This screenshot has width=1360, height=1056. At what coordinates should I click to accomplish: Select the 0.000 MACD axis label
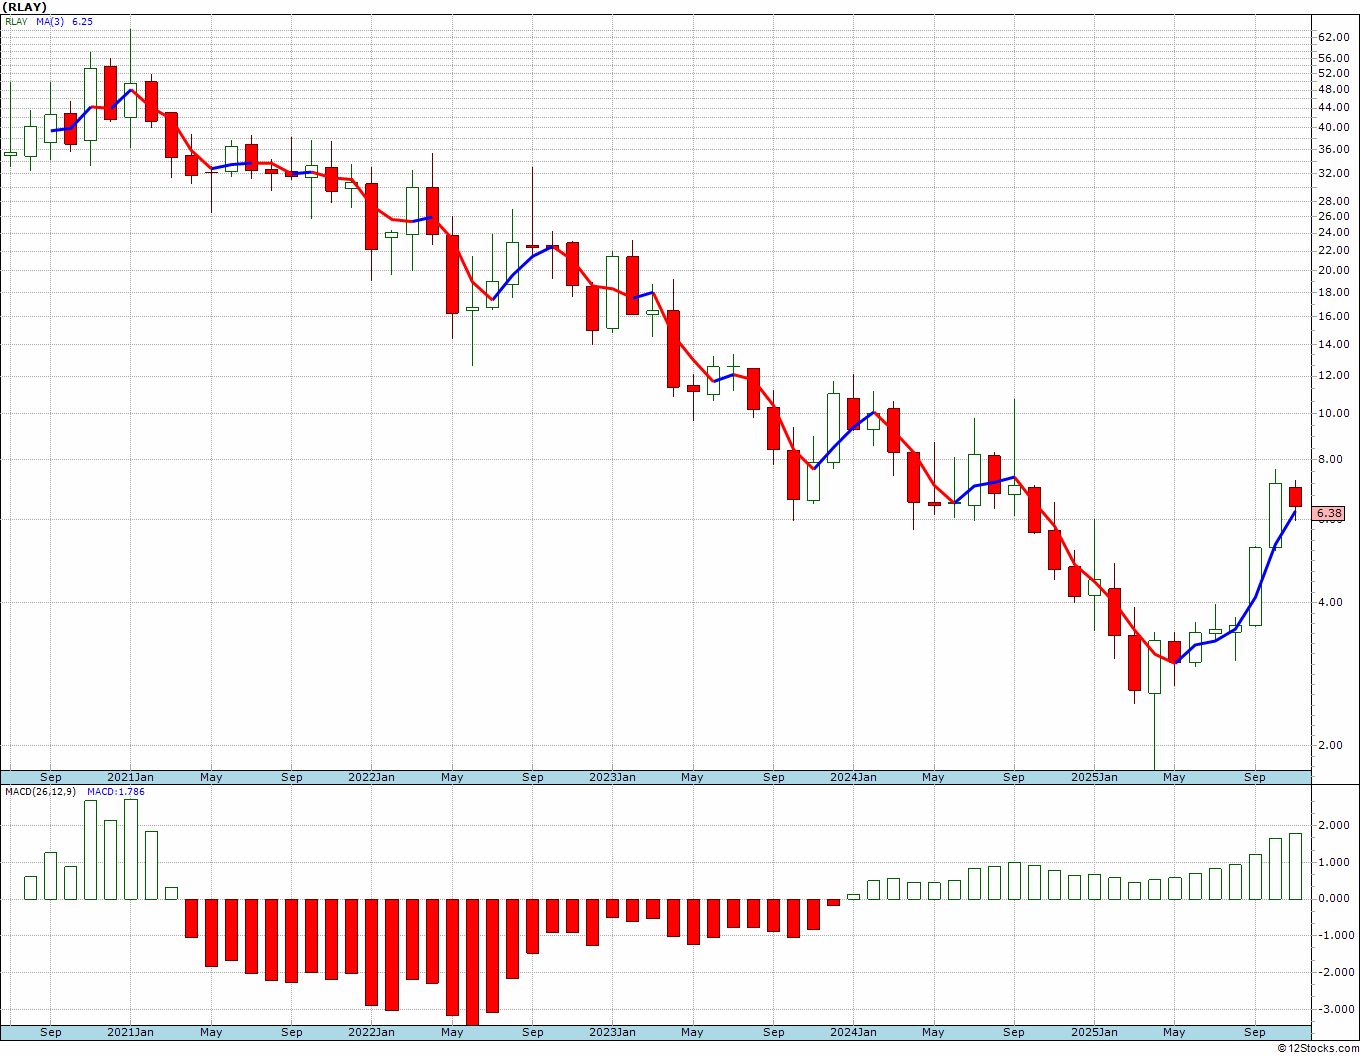[x=1336, y=898]
